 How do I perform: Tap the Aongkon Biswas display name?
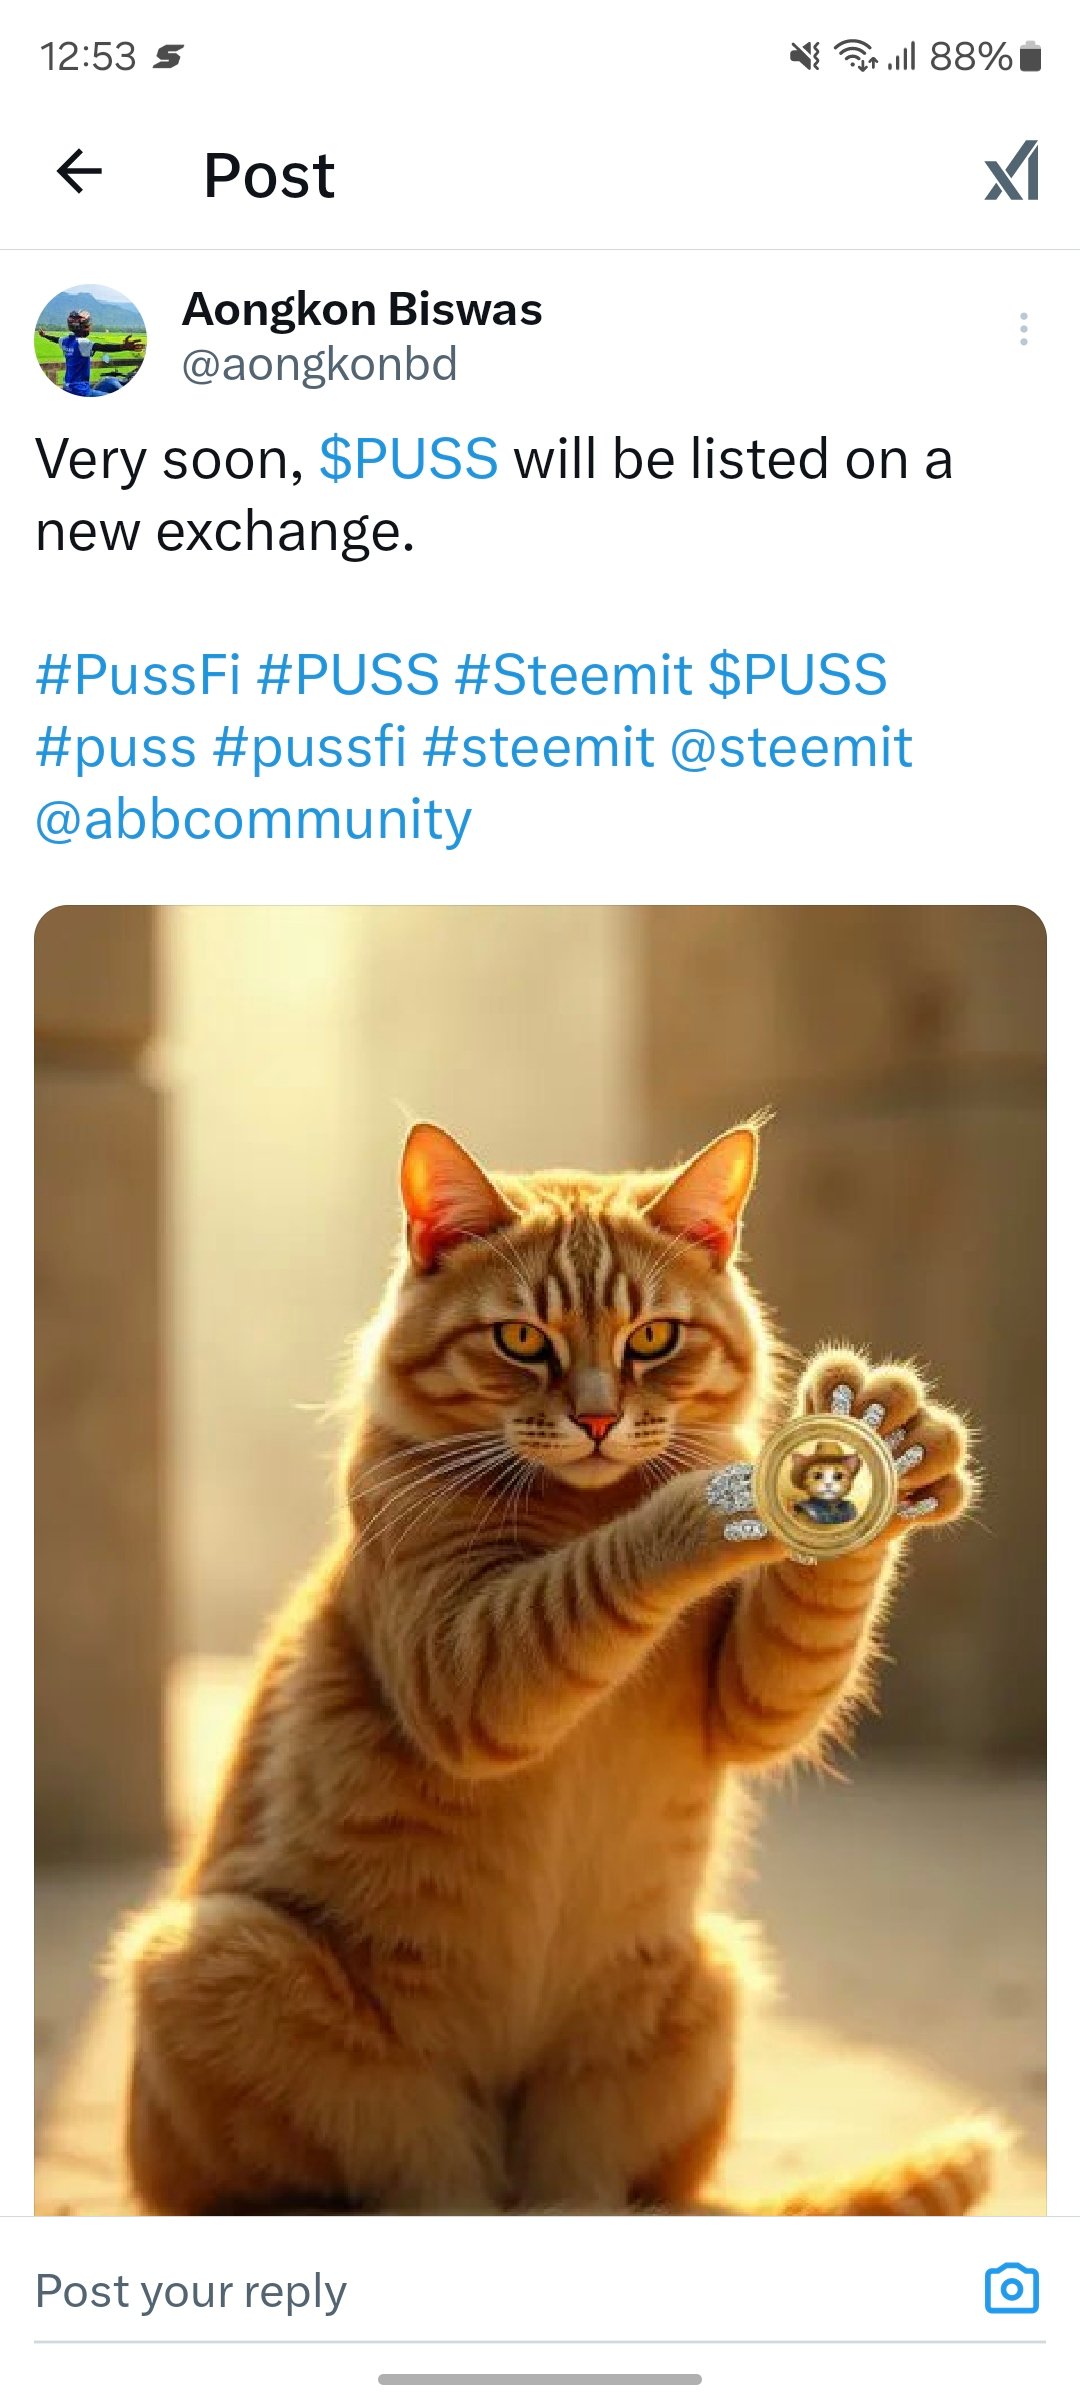(362, 310)
